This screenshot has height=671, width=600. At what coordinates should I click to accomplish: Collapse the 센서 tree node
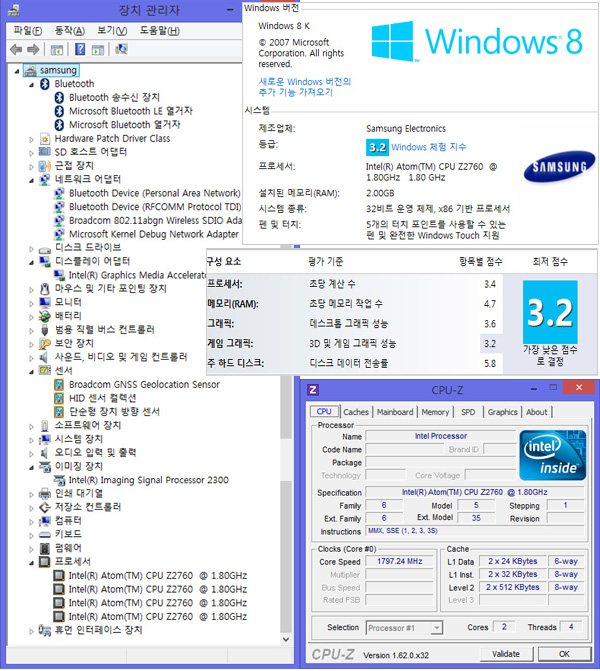tap(31, 372)
